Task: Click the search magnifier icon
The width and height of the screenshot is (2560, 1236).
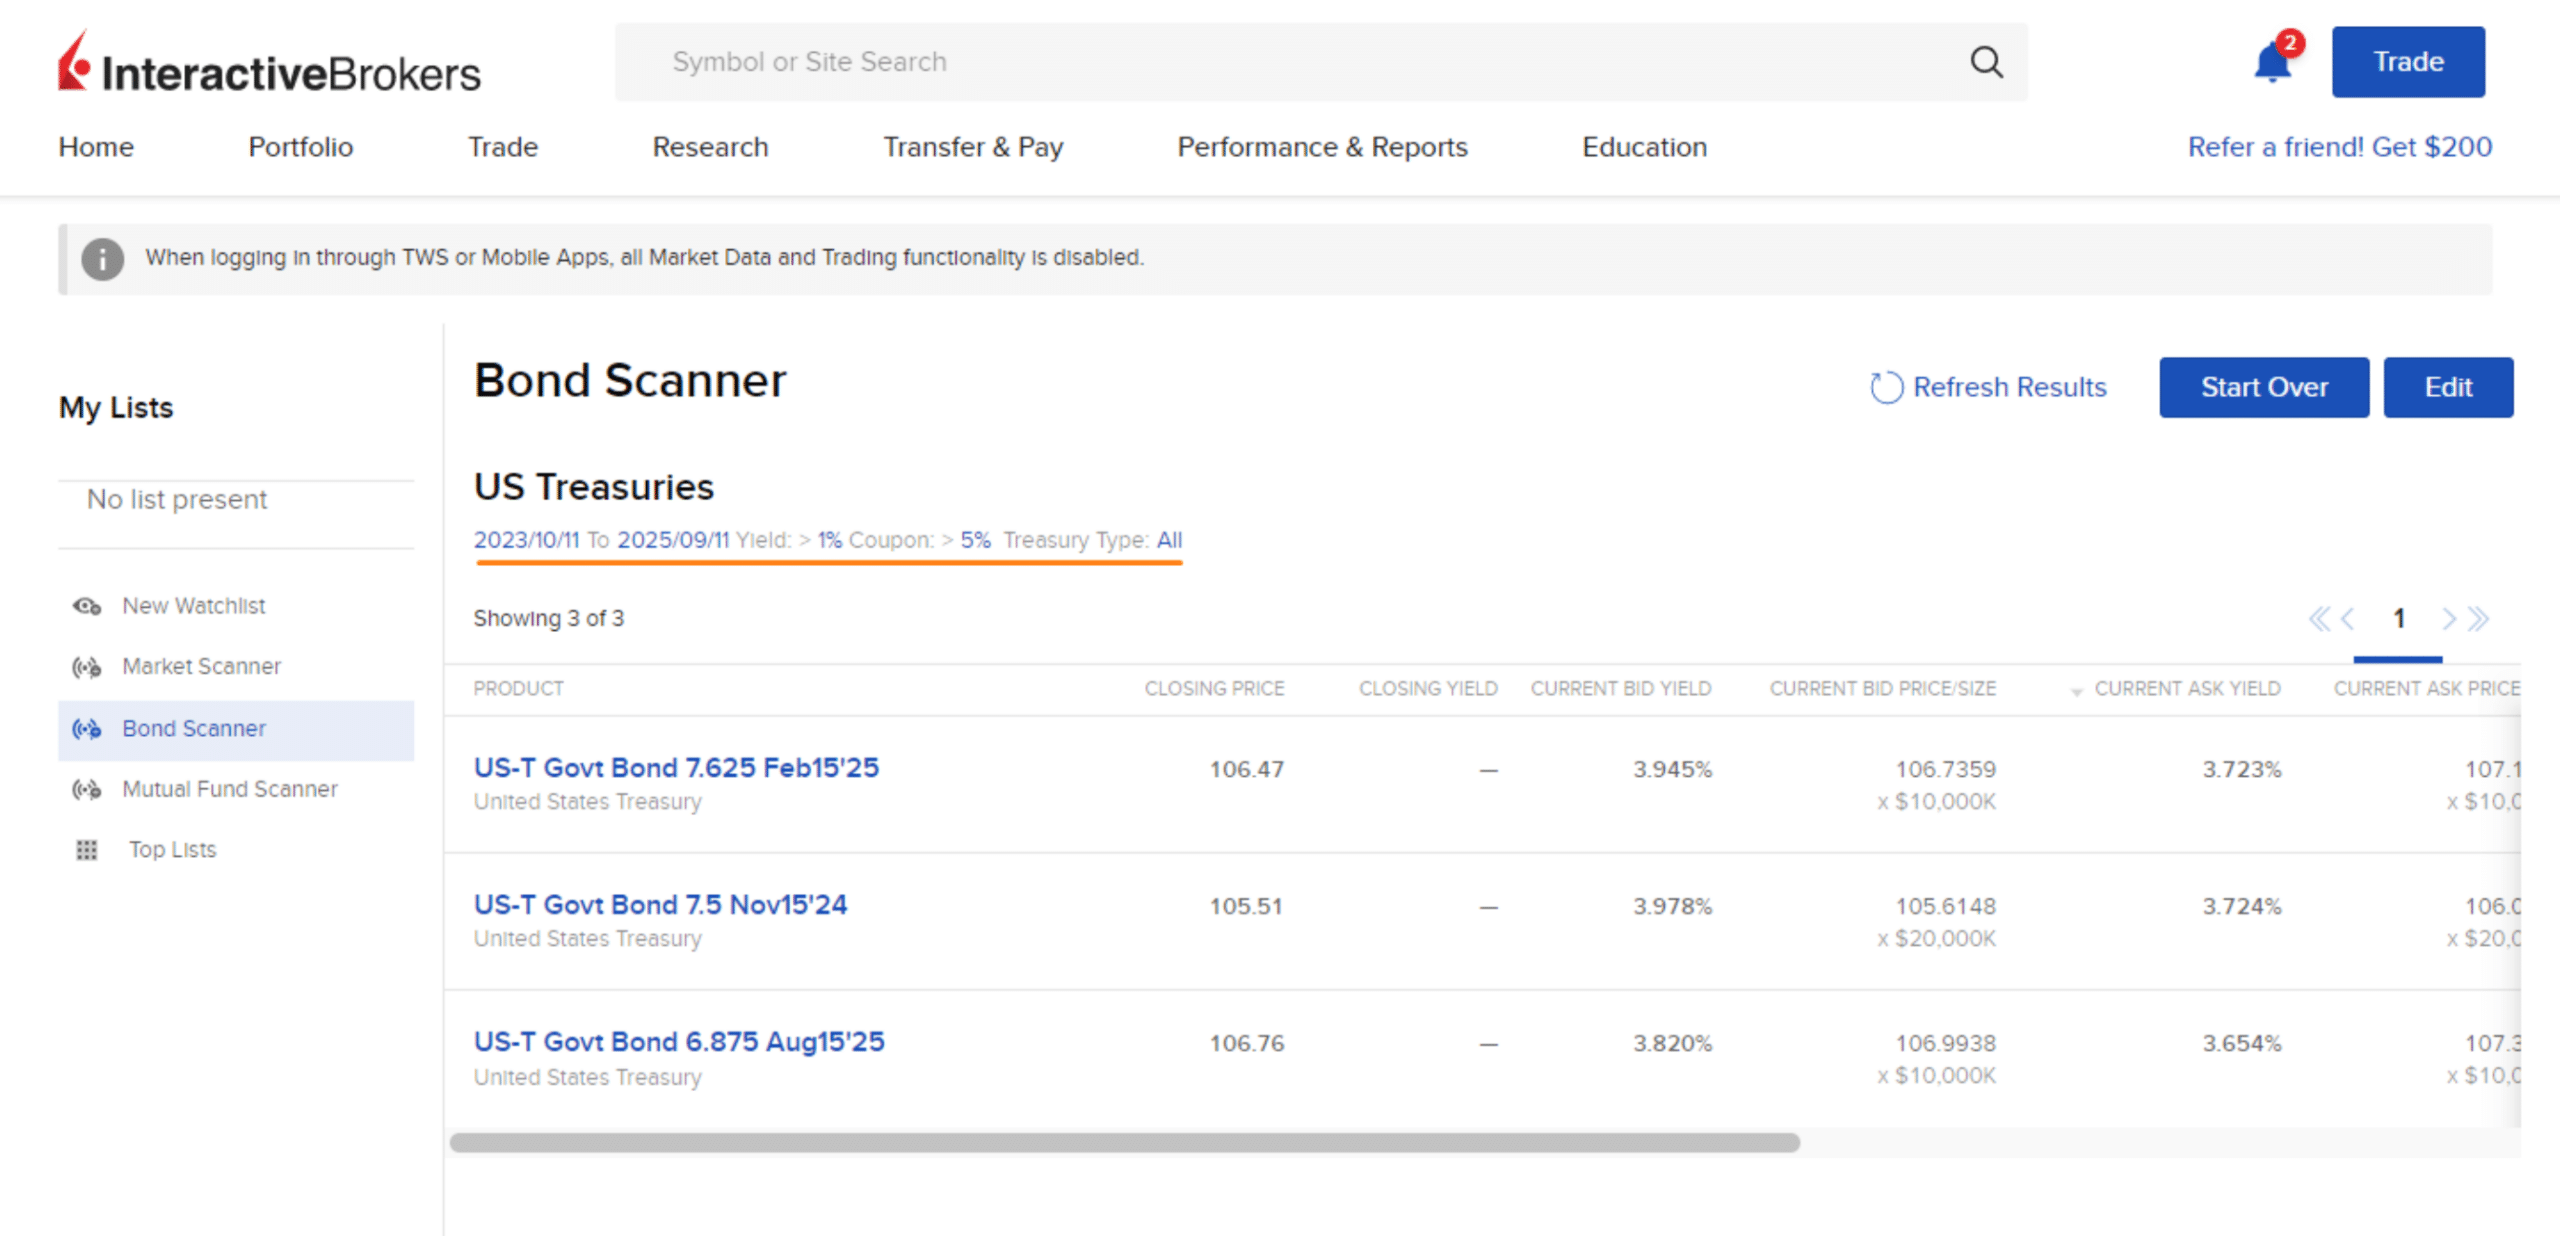Action: click(x=1986, y=62)
